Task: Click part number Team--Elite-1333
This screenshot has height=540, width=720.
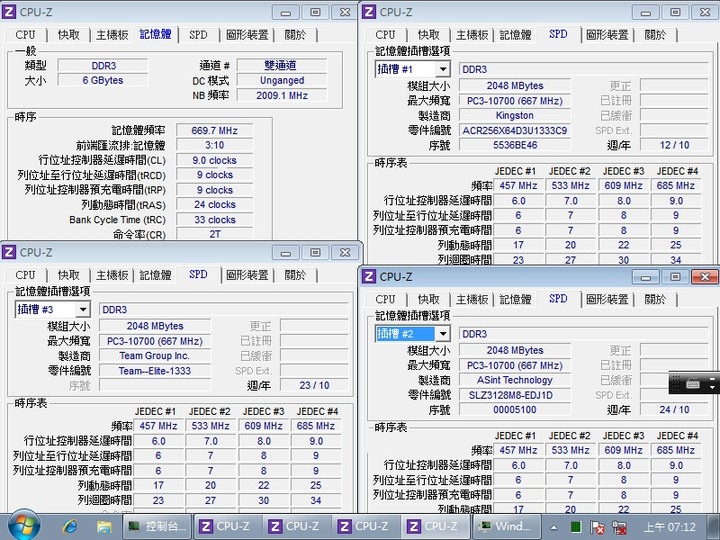Action: (x=155, y=371)
